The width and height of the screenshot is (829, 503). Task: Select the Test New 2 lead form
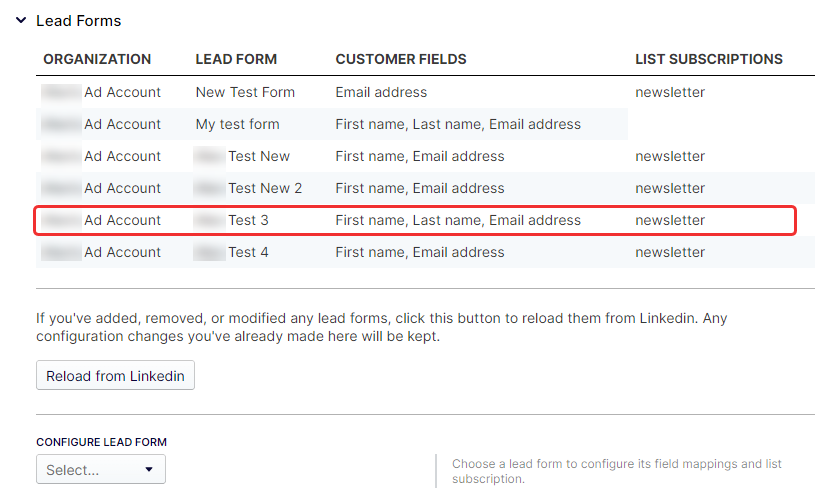(264, 188)
